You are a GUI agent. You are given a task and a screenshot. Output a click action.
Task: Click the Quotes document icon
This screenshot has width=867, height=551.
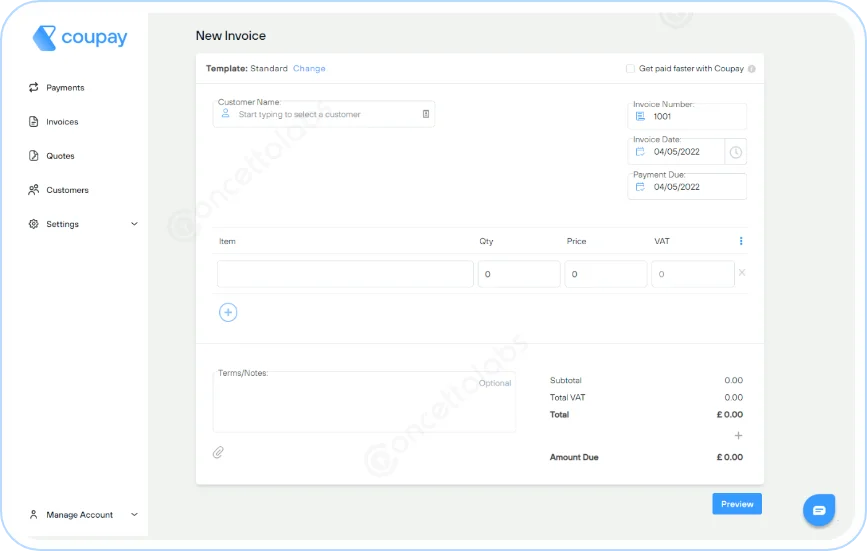[34, 156]
